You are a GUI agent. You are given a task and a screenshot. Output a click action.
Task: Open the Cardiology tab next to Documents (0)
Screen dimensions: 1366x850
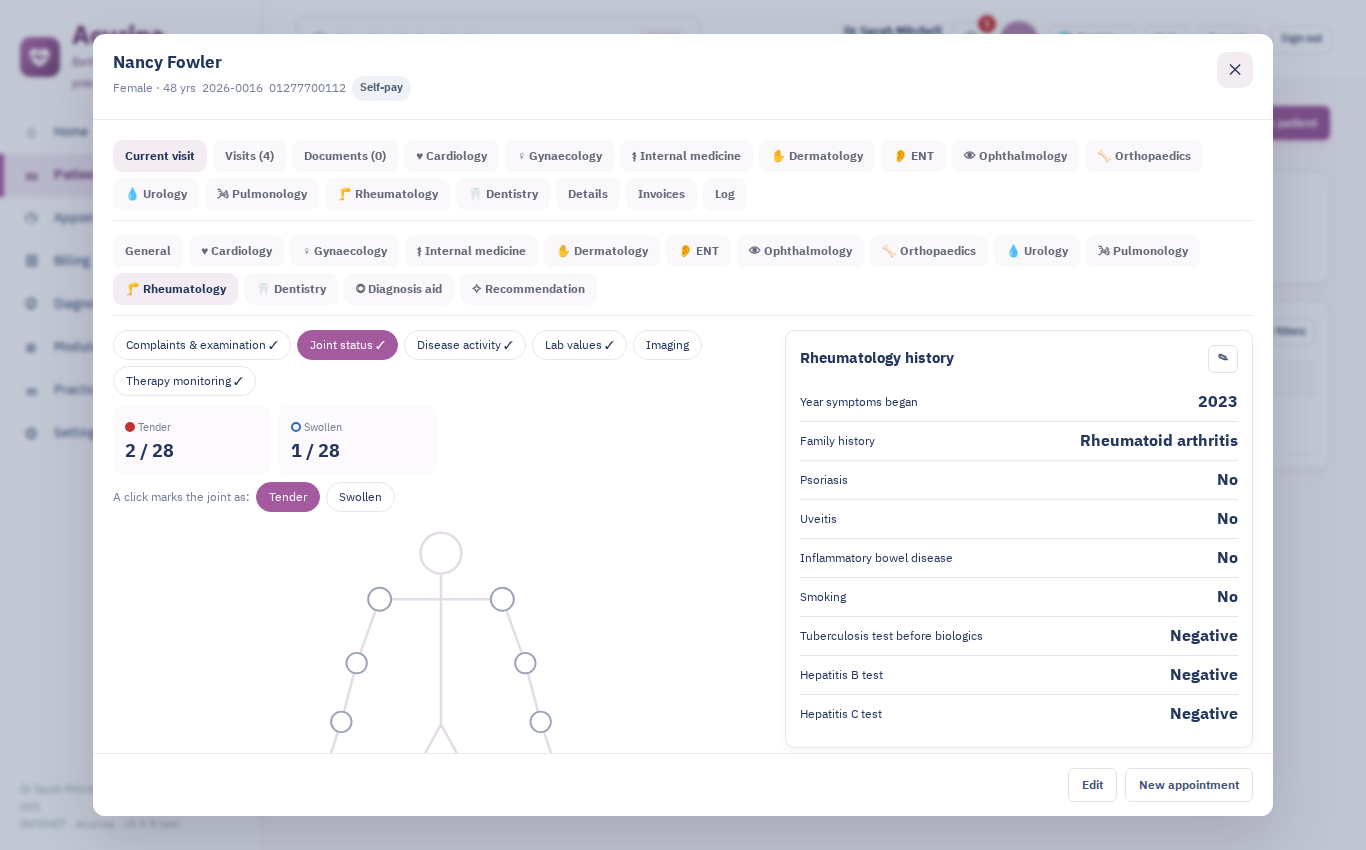451,156
